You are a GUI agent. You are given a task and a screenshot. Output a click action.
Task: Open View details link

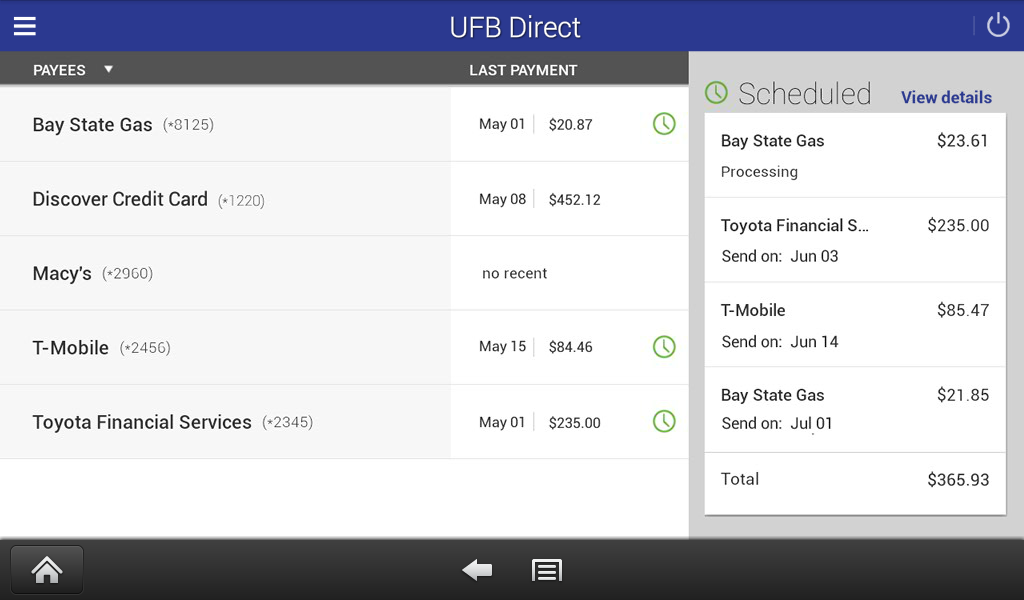pyautogui.click(x=946, y=97)
